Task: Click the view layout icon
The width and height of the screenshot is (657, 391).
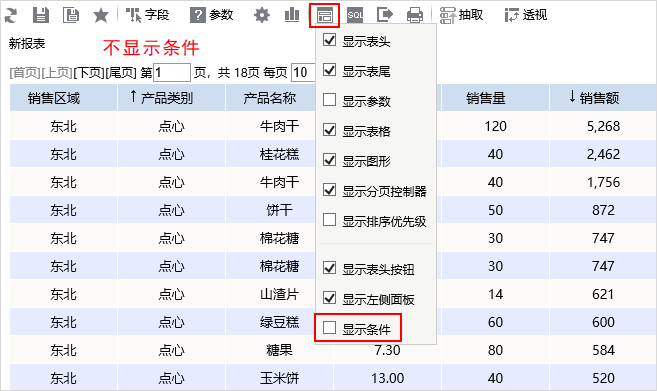Action: [324, 16]
